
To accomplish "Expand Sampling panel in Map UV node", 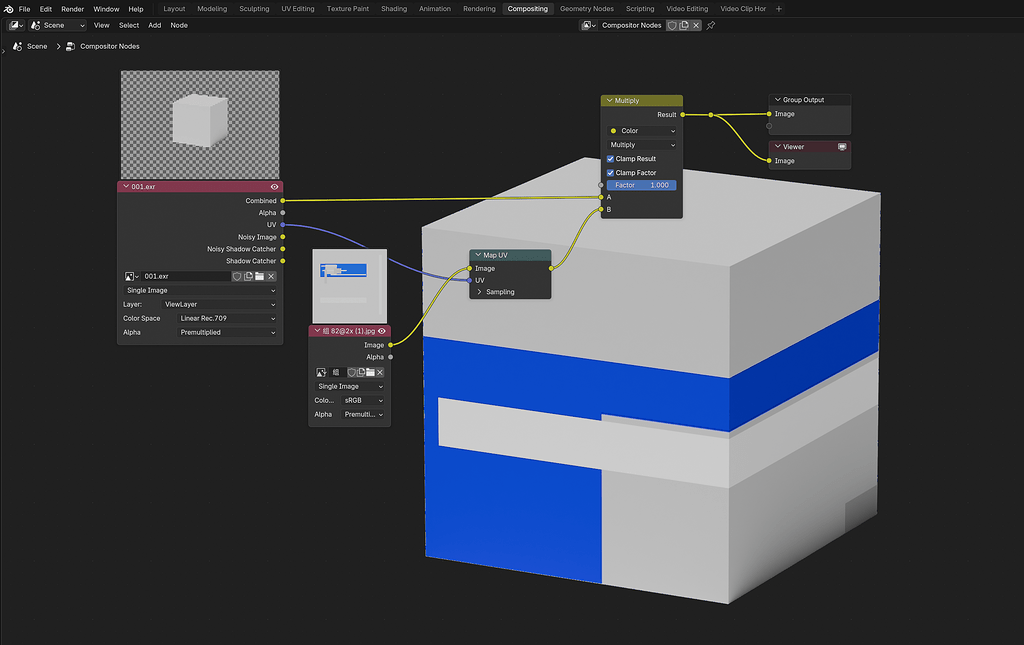I will click(479, 292).
